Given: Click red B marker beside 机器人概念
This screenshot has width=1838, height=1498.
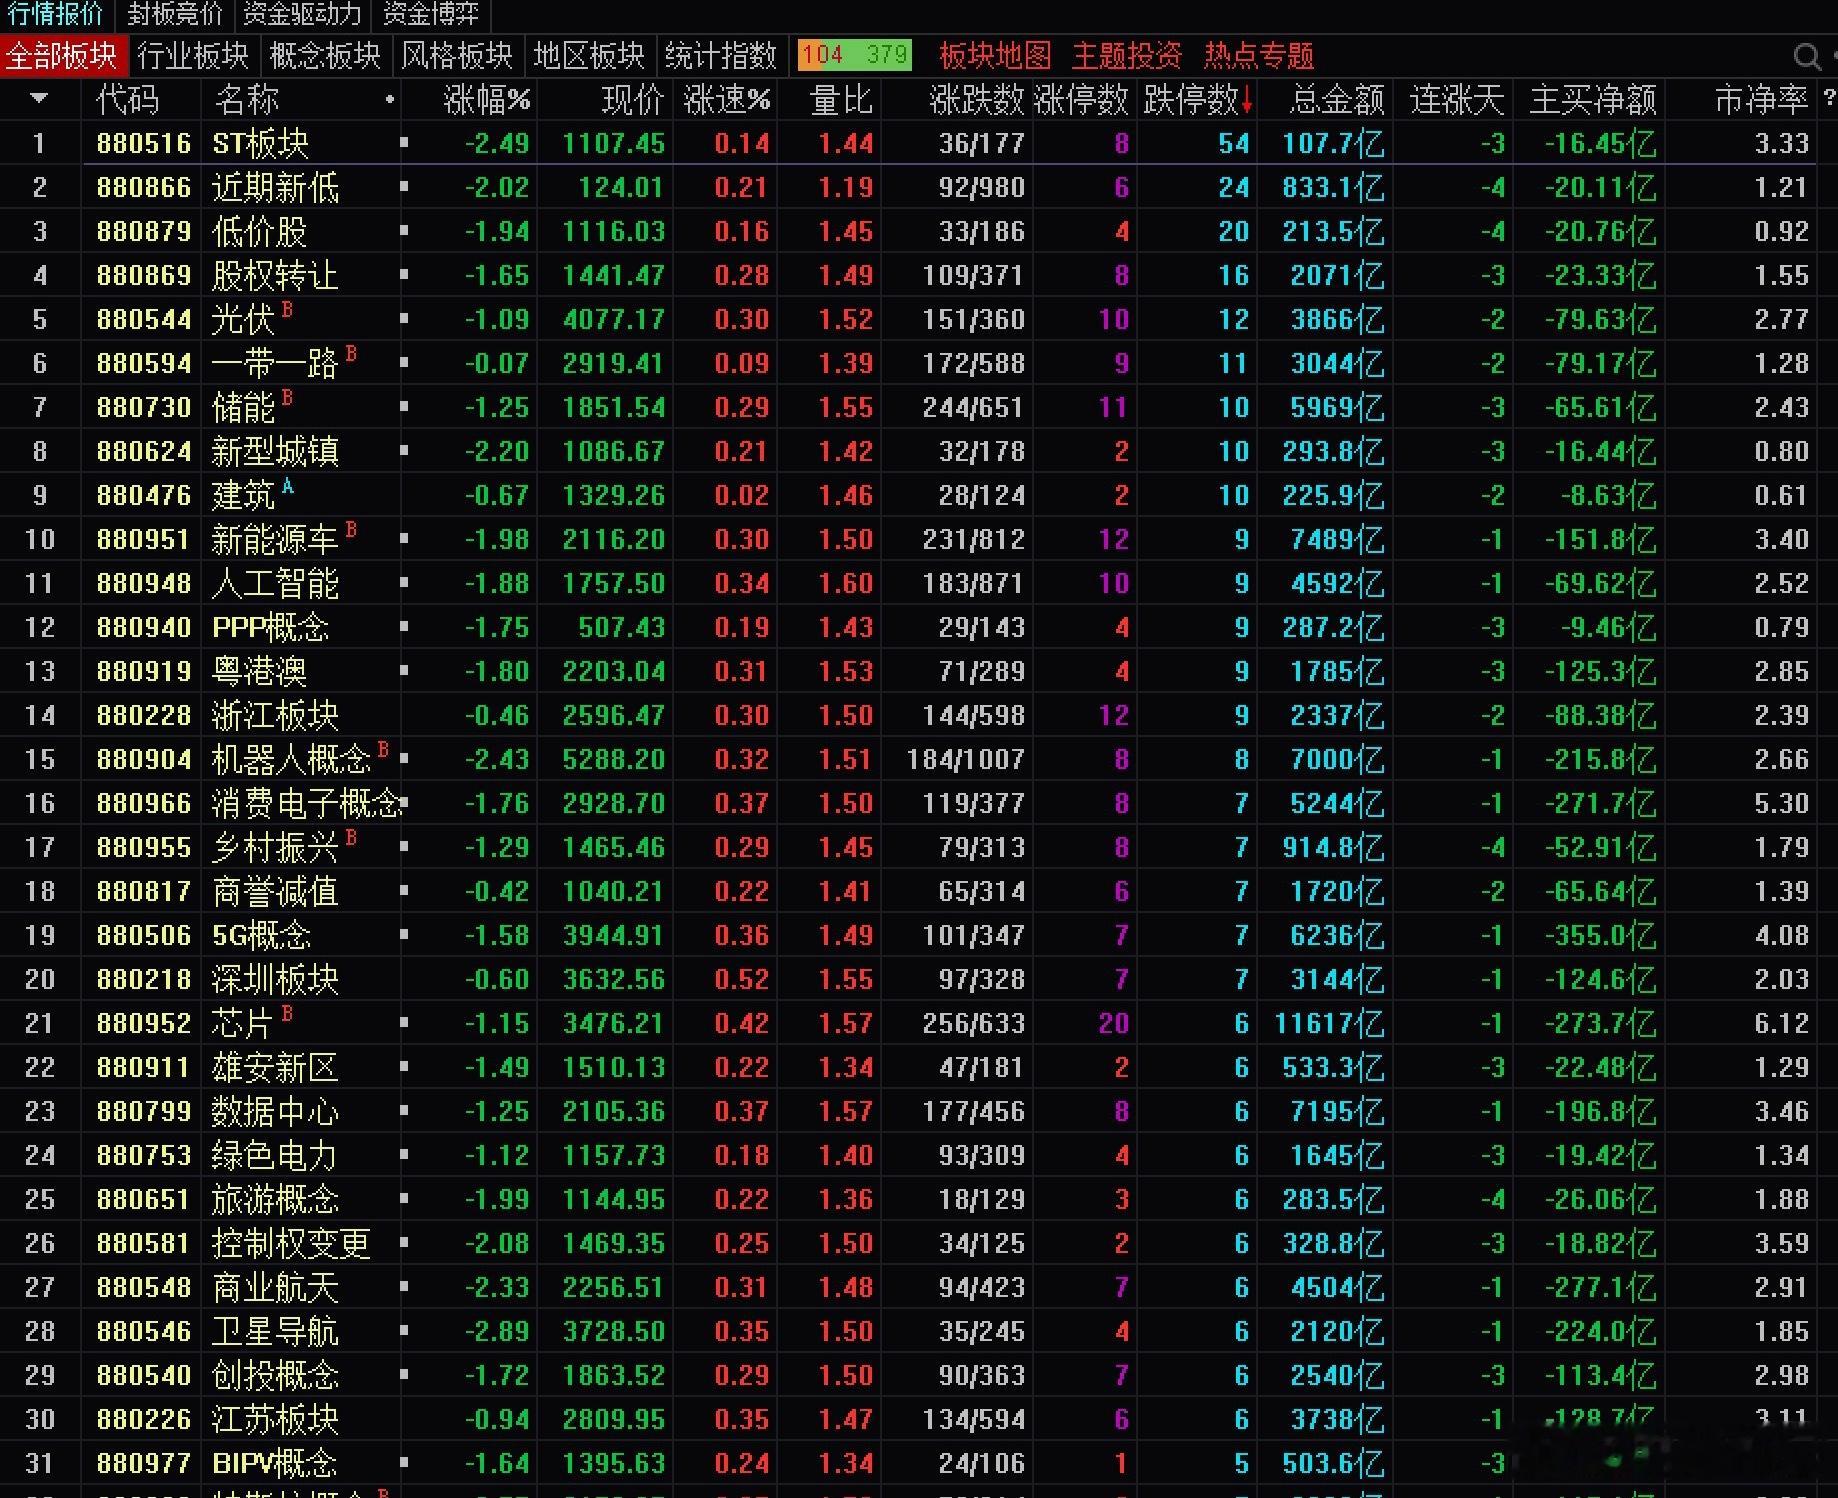Looking at the screenshot, I should click(x=383, y=749).
